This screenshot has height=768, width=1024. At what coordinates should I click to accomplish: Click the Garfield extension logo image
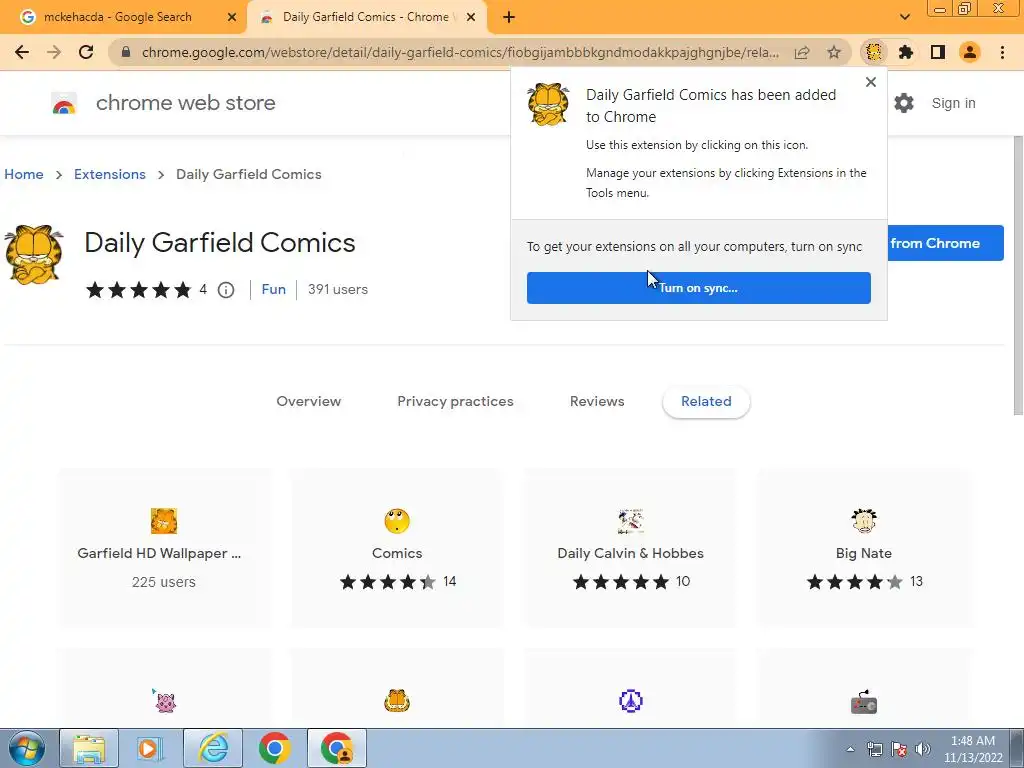[33, 255]
